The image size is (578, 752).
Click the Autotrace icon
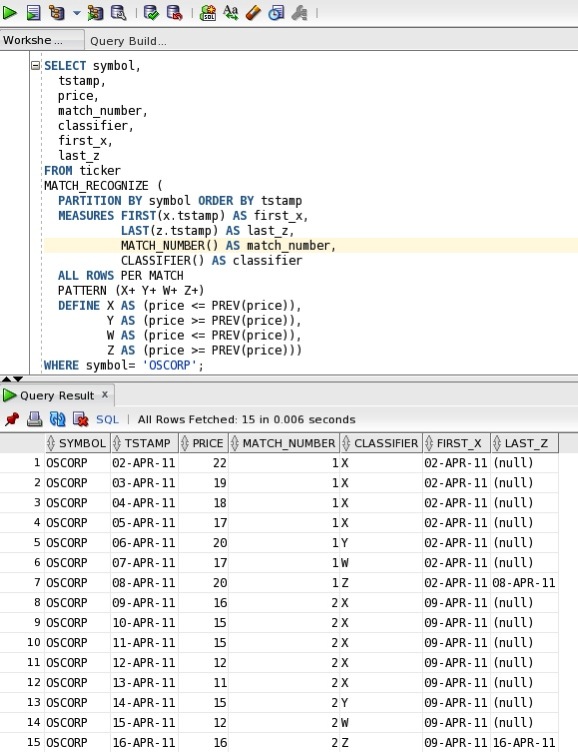(95, 12)
